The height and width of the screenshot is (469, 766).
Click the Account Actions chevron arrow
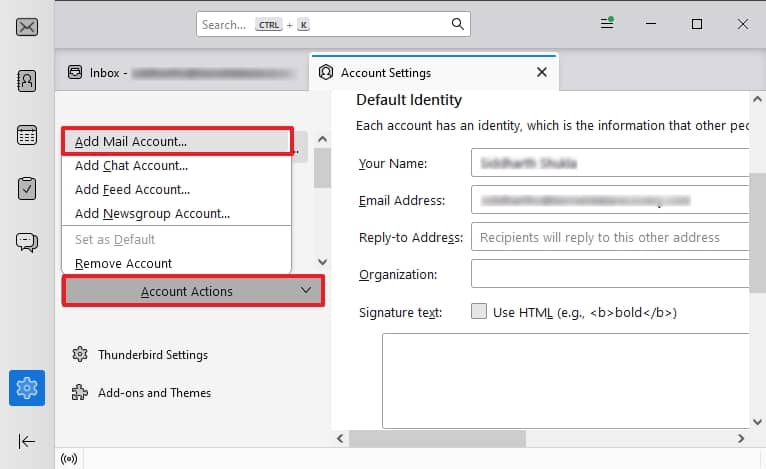click(306, 290)
